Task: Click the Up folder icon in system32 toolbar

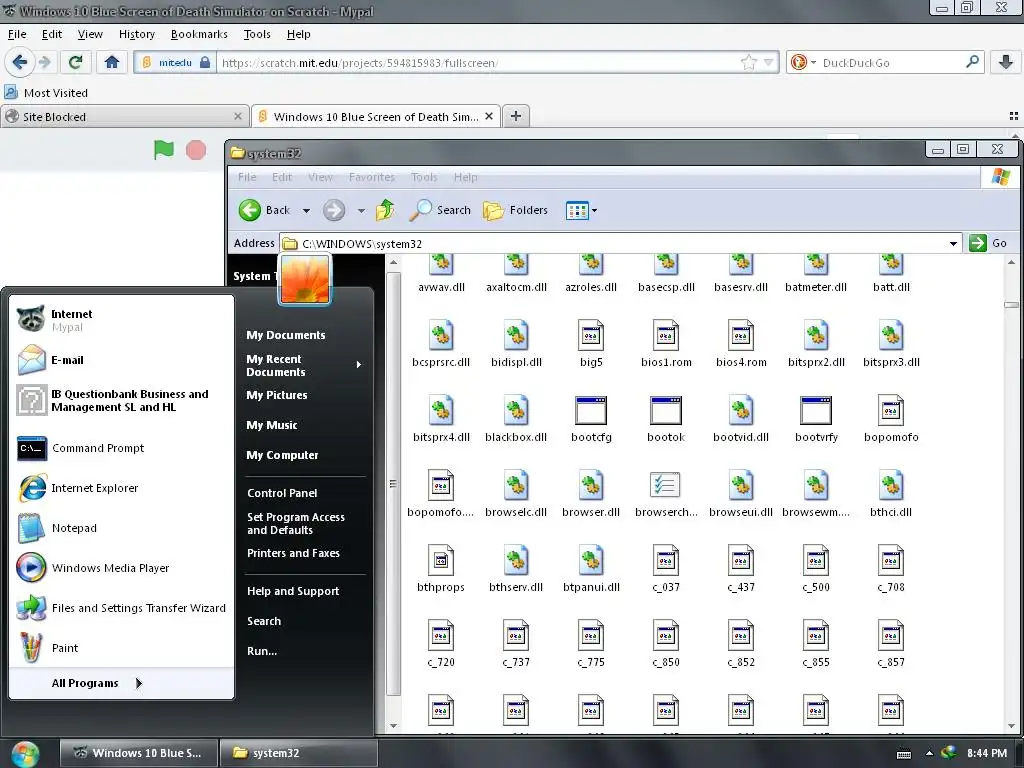Action: 385,210
